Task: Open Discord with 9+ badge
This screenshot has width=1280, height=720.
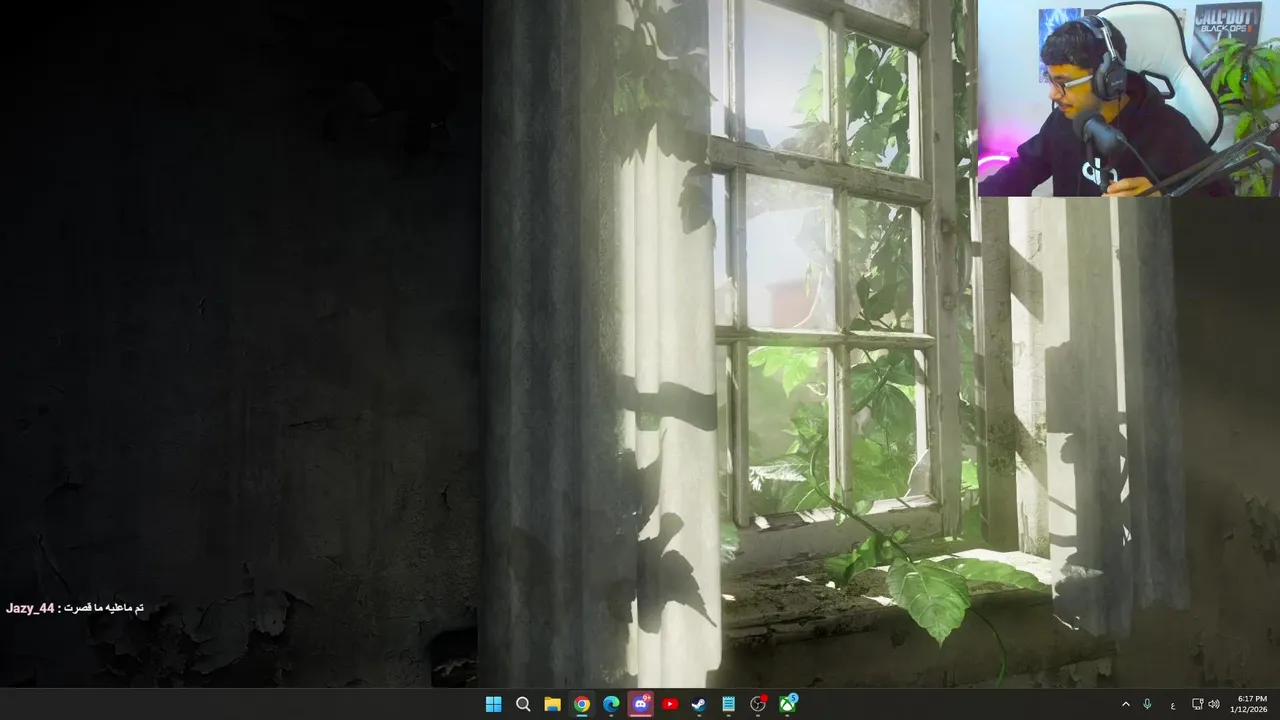Action: click(x=641, y=704)
